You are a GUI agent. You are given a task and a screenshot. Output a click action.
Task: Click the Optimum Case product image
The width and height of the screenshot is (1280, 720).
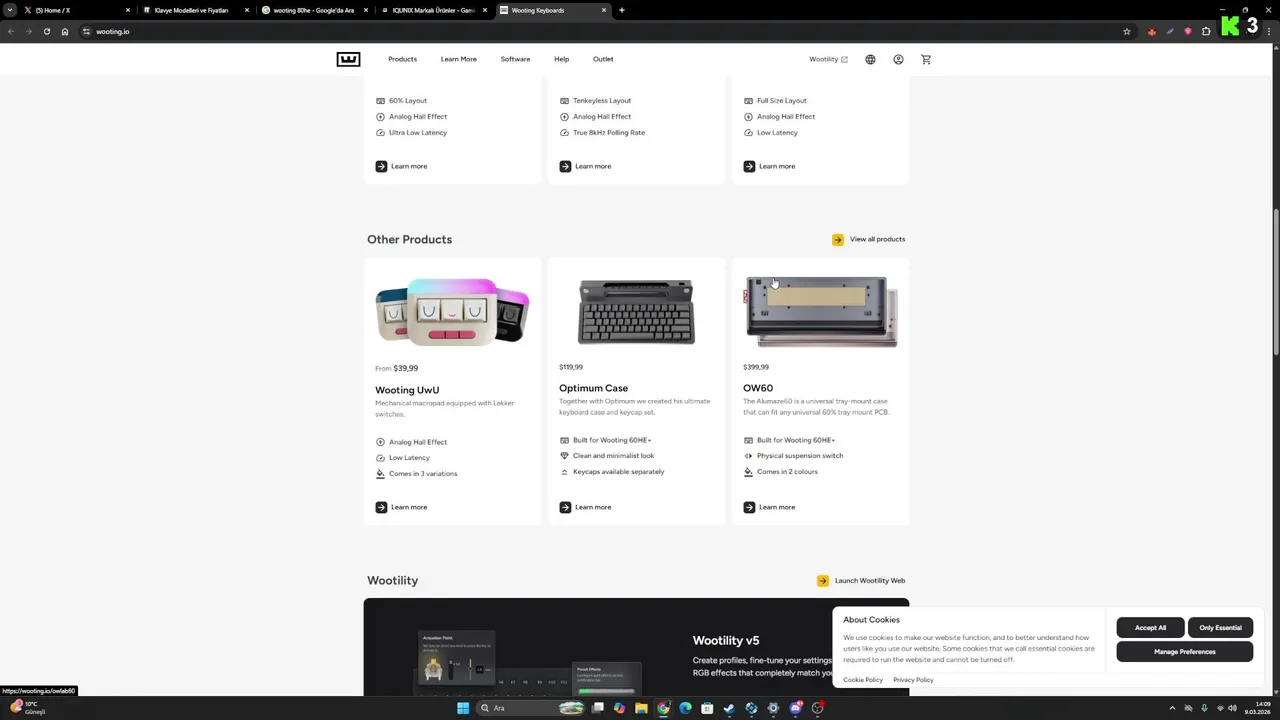click(x=636, y=312)
